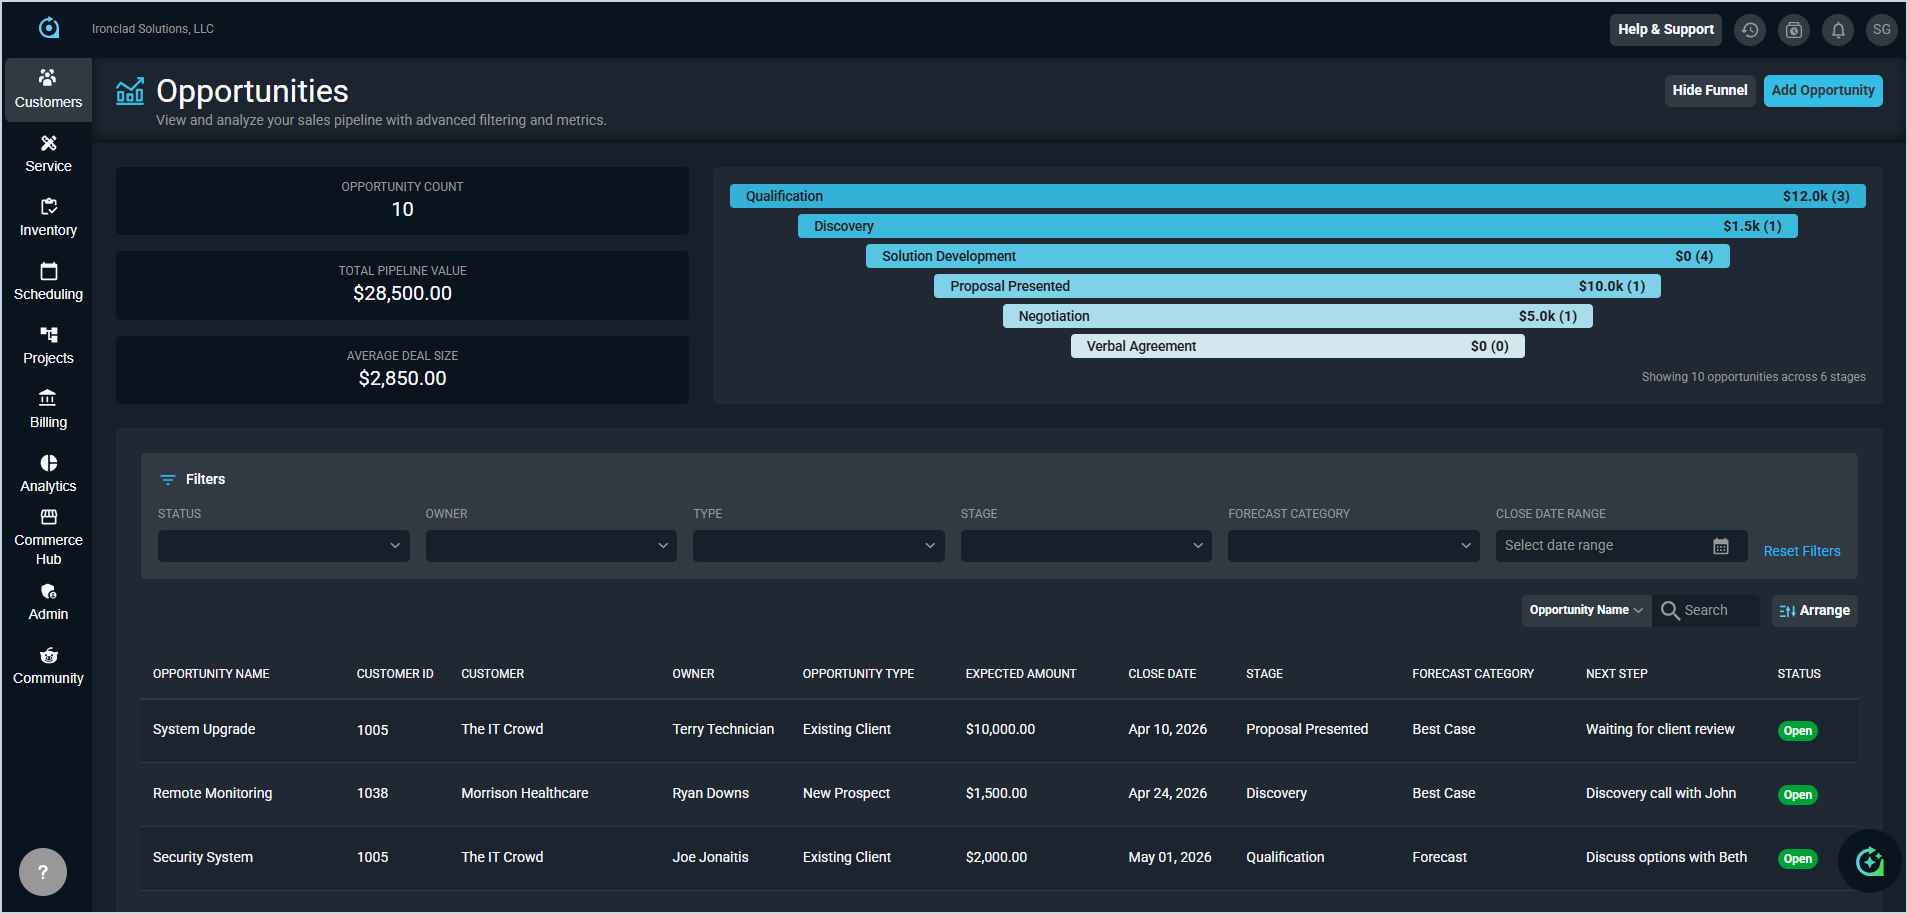Screen dimensions: 1908x914
Task: Click the Search input field
Action: (x=1717, y=610)
